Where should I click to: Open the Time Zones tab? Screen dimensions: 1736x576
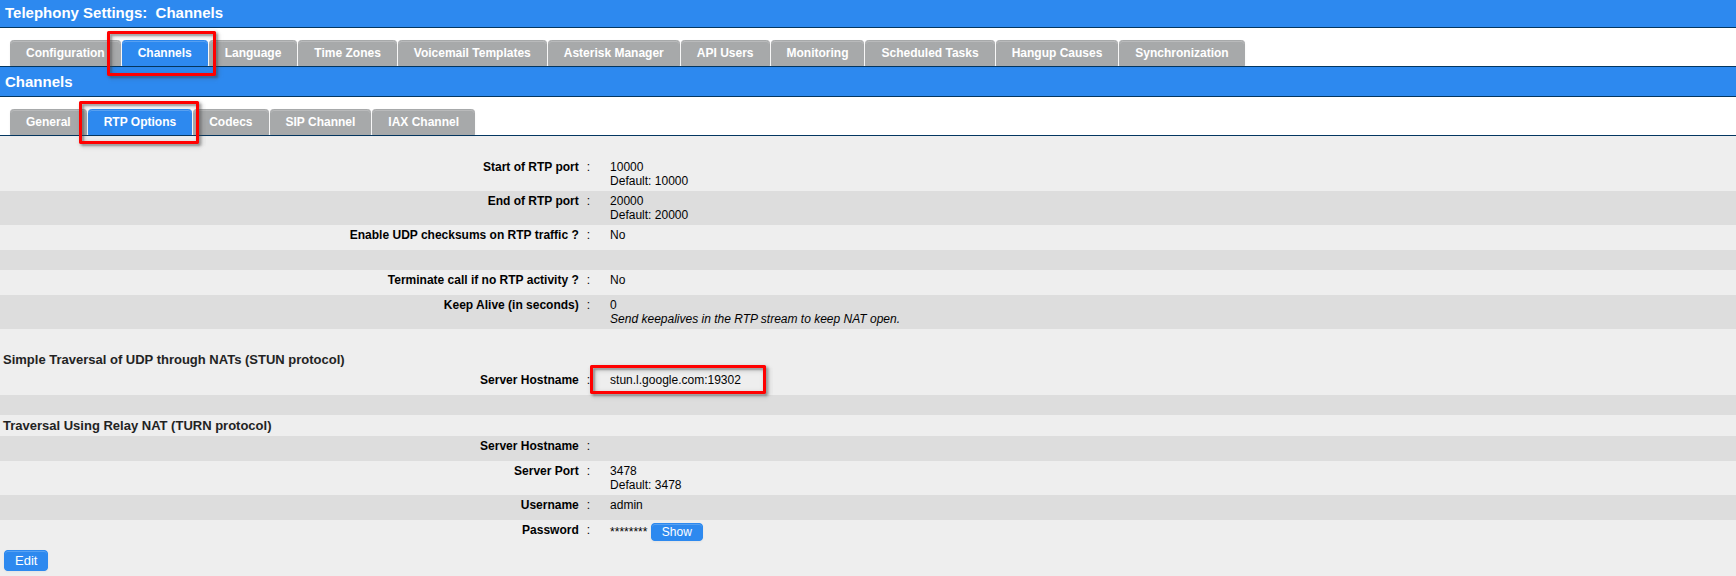tap(347, 53)
